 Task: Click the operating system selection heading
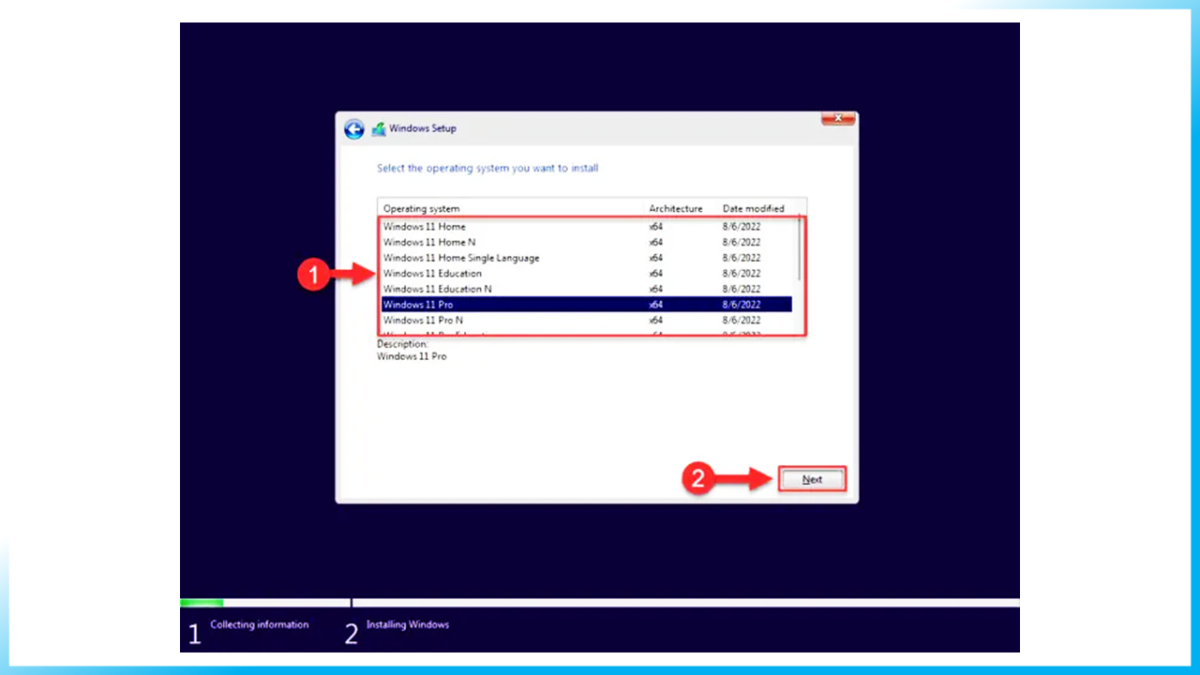[489, 167]
